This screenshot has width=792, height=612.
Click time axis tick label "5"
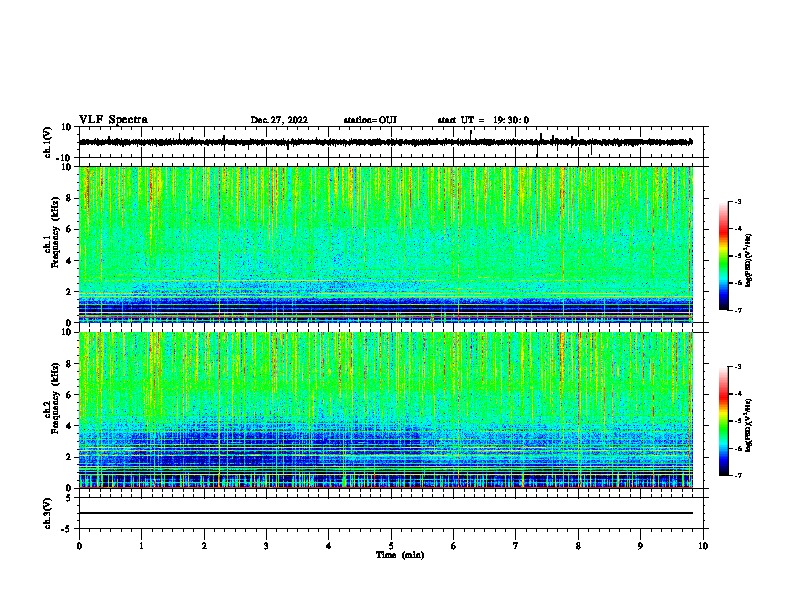tap(391, 546)
